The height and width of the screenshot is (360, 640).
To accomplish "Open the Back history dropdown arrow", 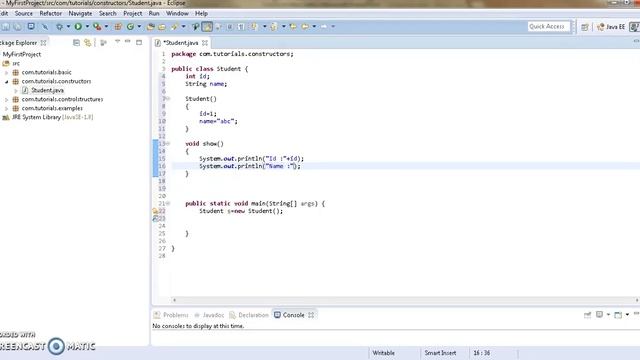I will 314,27.
